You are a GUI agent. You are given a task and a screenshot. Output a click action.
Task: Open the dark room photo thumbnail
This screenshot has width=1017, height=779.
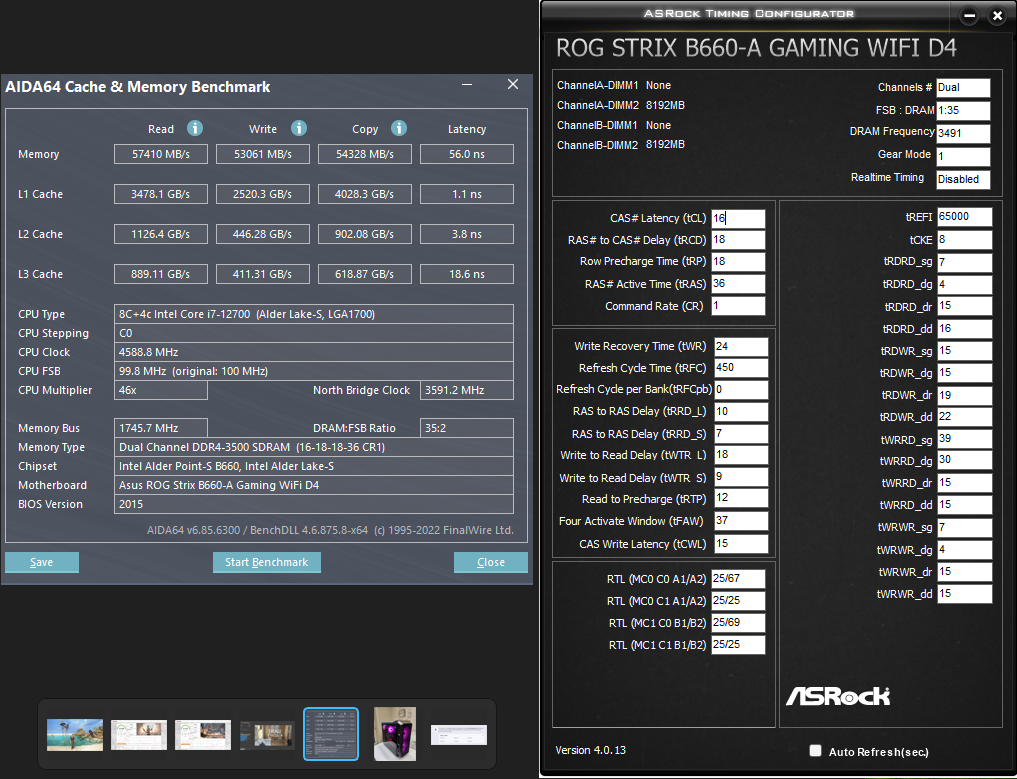[267, 735]
